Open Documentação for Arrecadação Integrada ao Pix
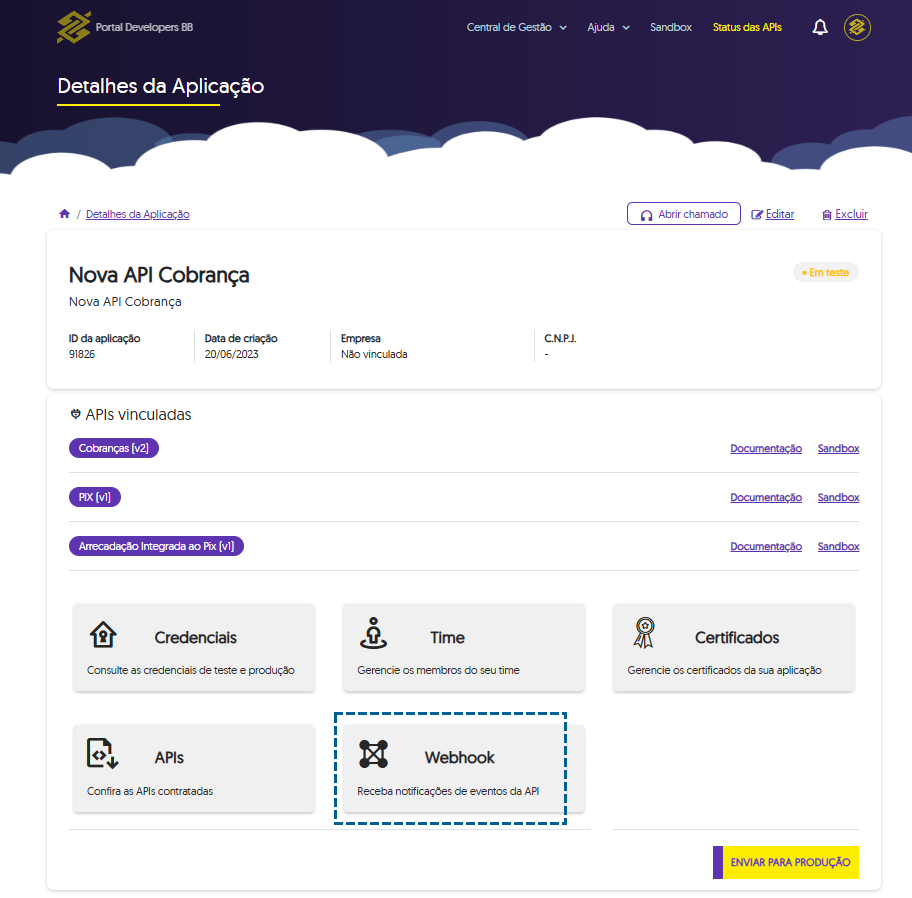 [766, 546]
